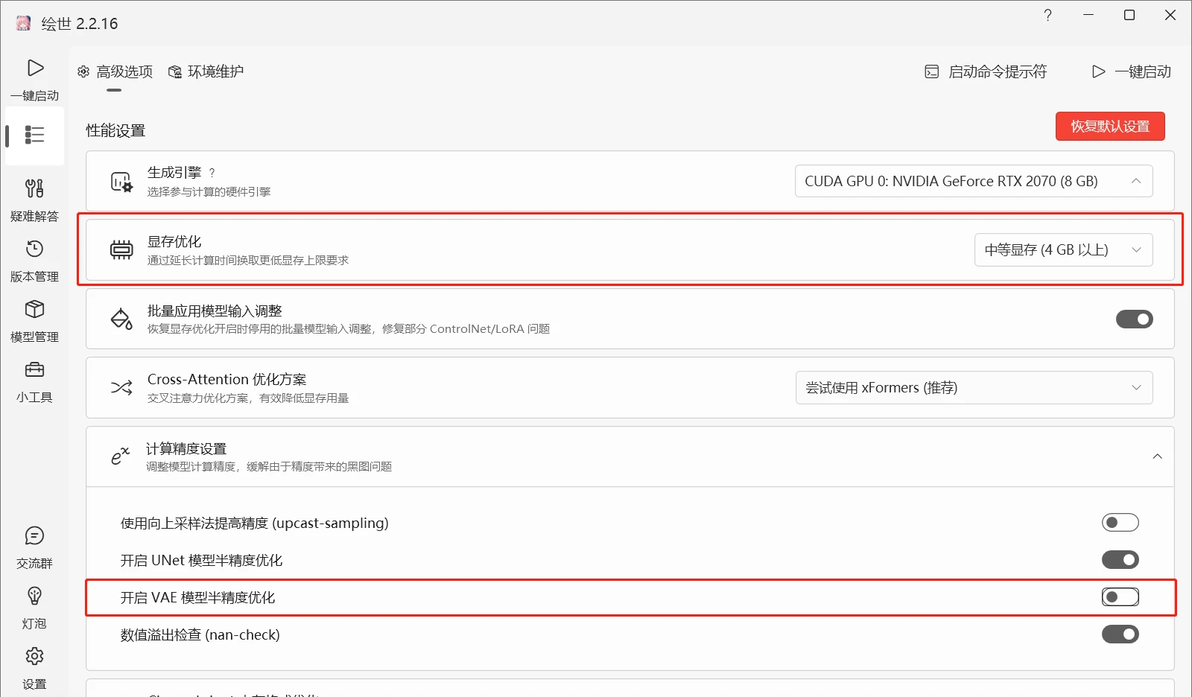Open 显存优化 memory level dropdown
Image resolution: width=1192 pixels, height=697 pixels.
pyautogui.click(x=1063, y=250)
